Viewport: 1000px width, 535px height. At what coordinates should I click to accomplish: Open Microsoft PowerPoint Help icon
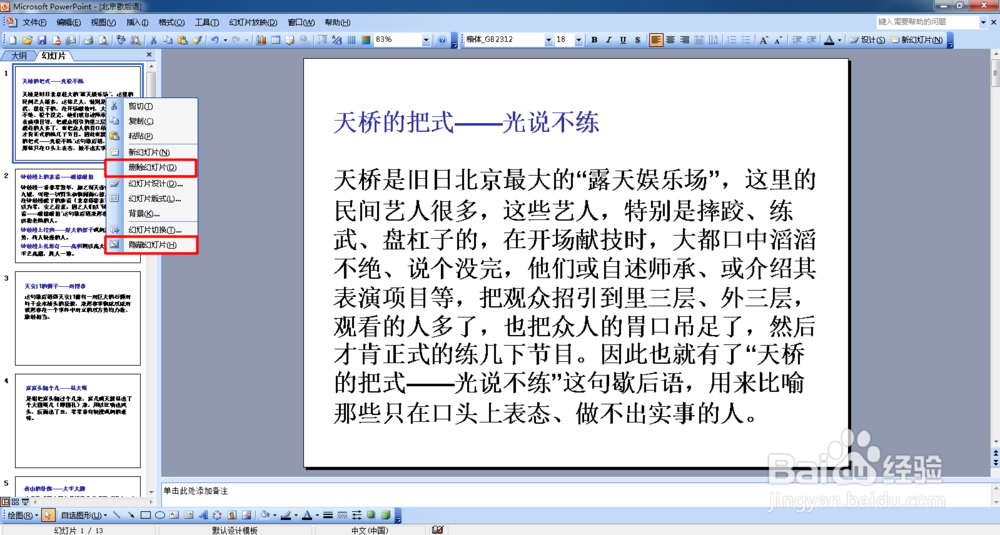coord(441,40)
